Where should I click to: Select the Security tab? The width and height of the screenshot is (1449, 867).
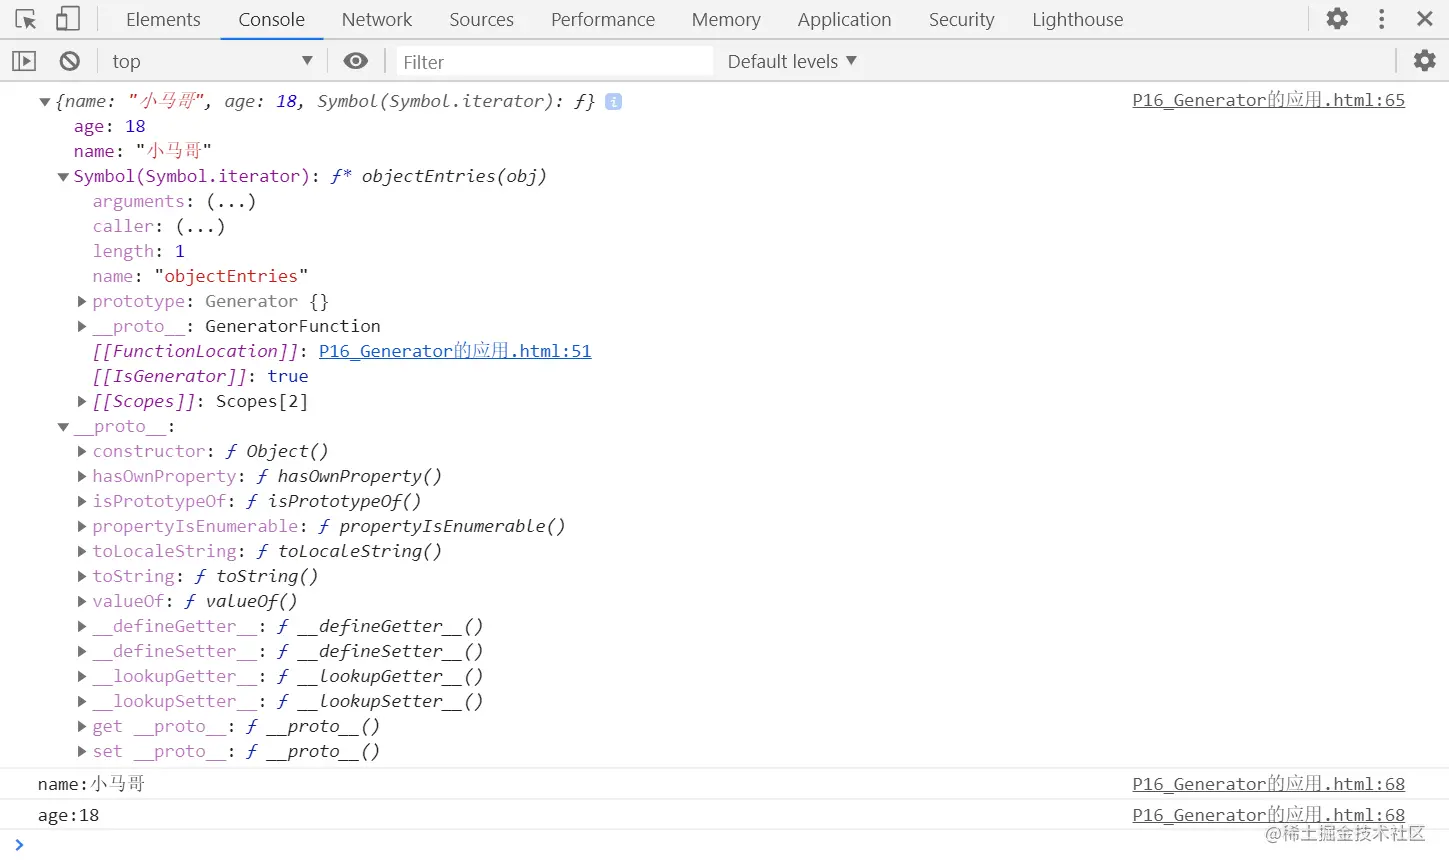[x=961, y=19]
